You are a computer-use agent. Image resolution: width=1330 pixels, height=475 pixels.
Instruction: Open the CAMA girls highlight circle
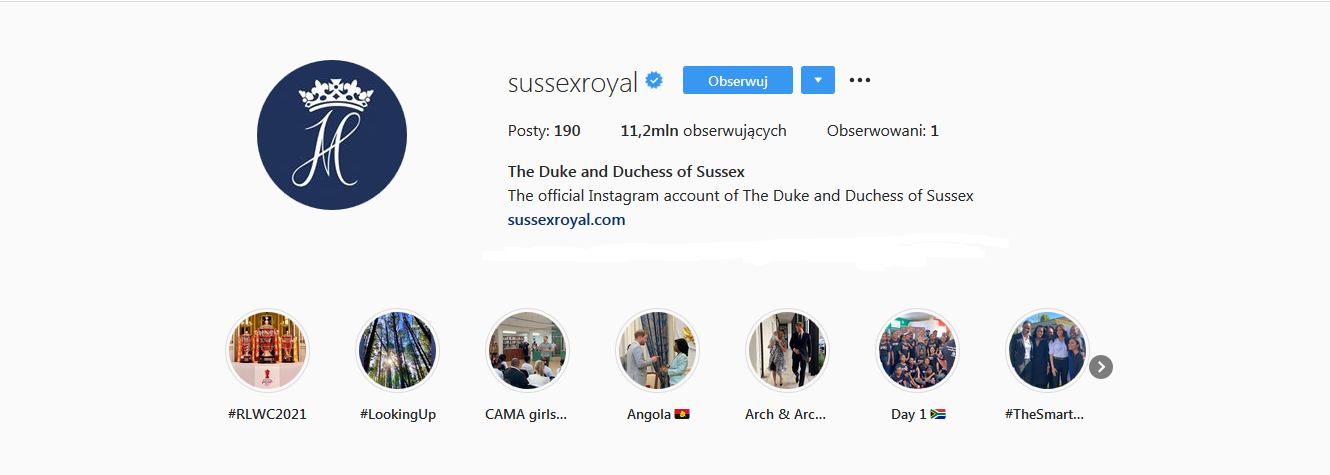pyautogui.click(x=527, y=350)
